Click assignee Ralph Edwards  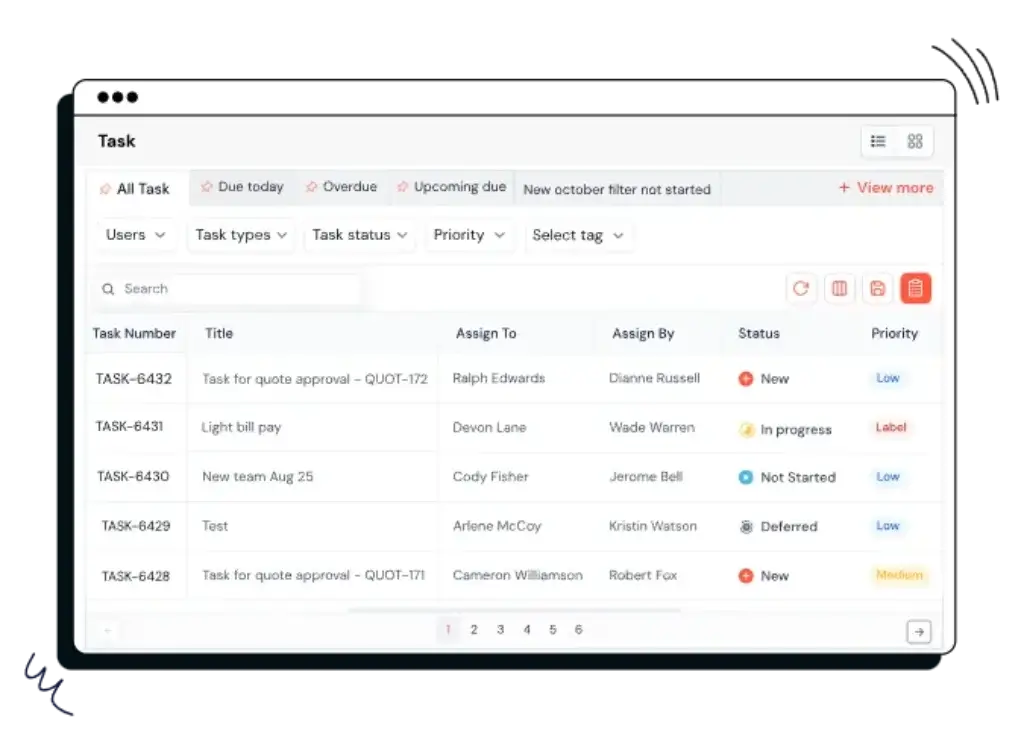(x=498, y=379)
